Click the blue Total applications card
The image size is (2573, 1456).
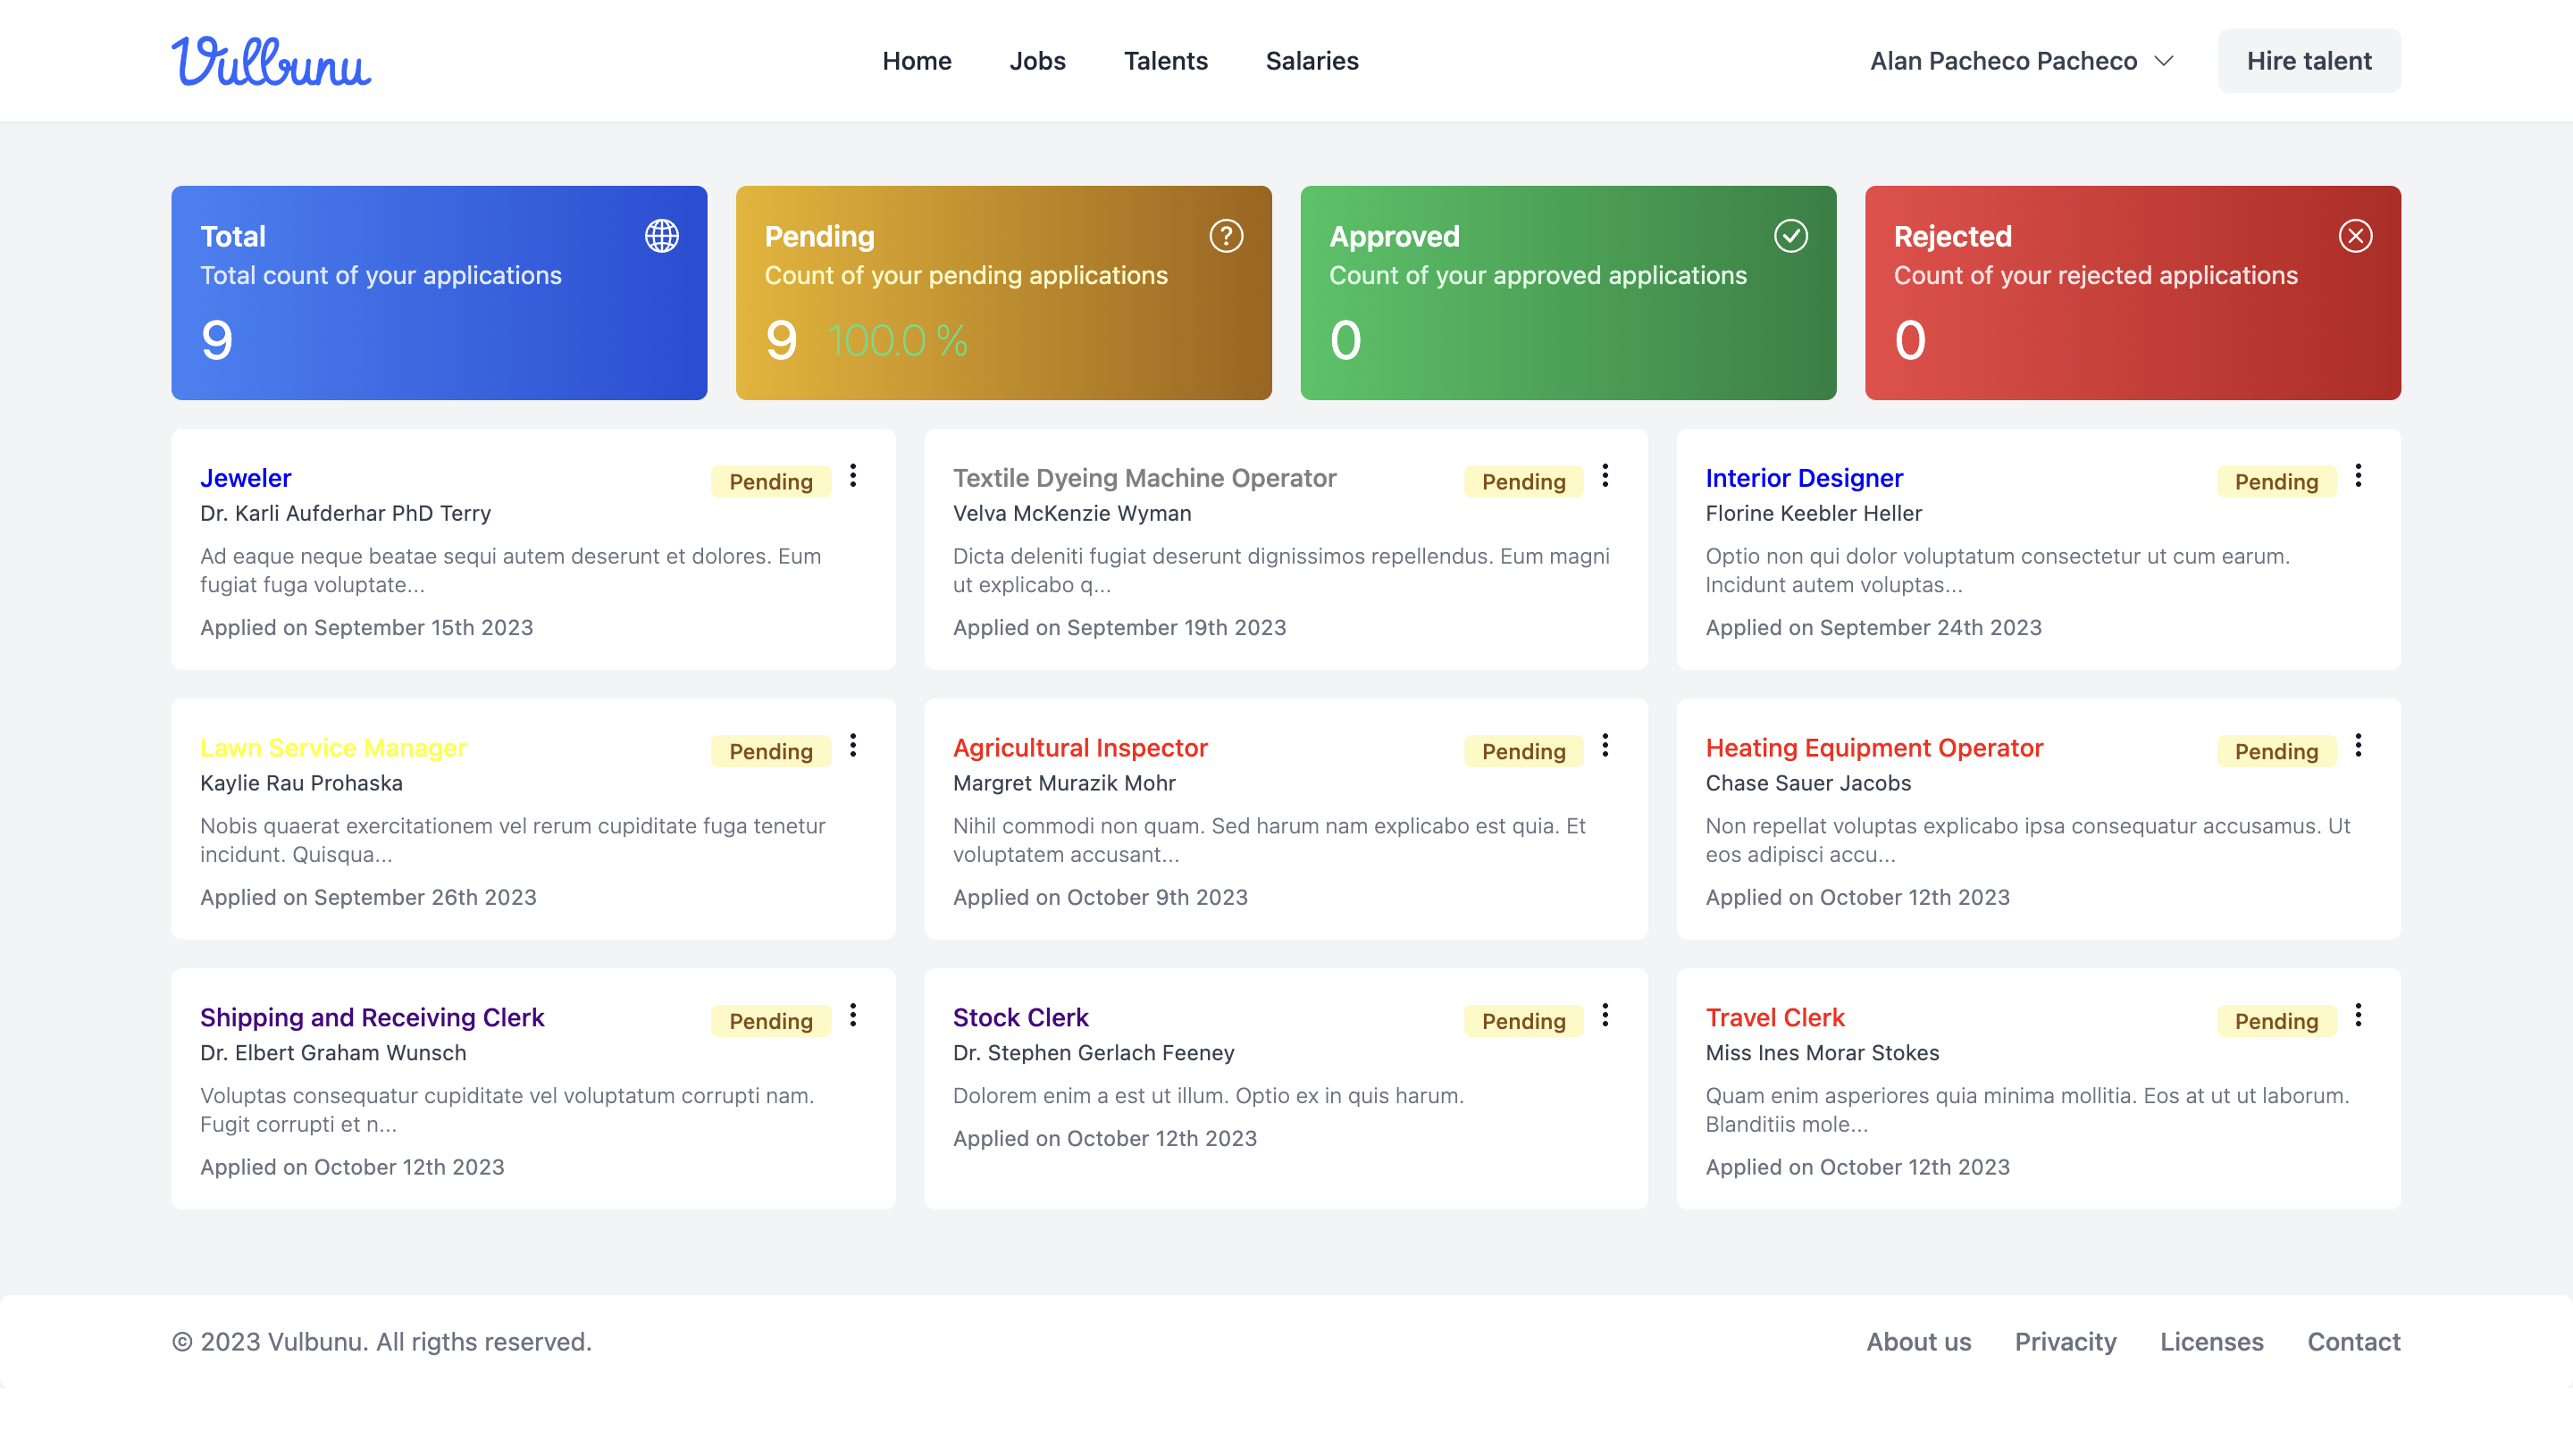439,293
